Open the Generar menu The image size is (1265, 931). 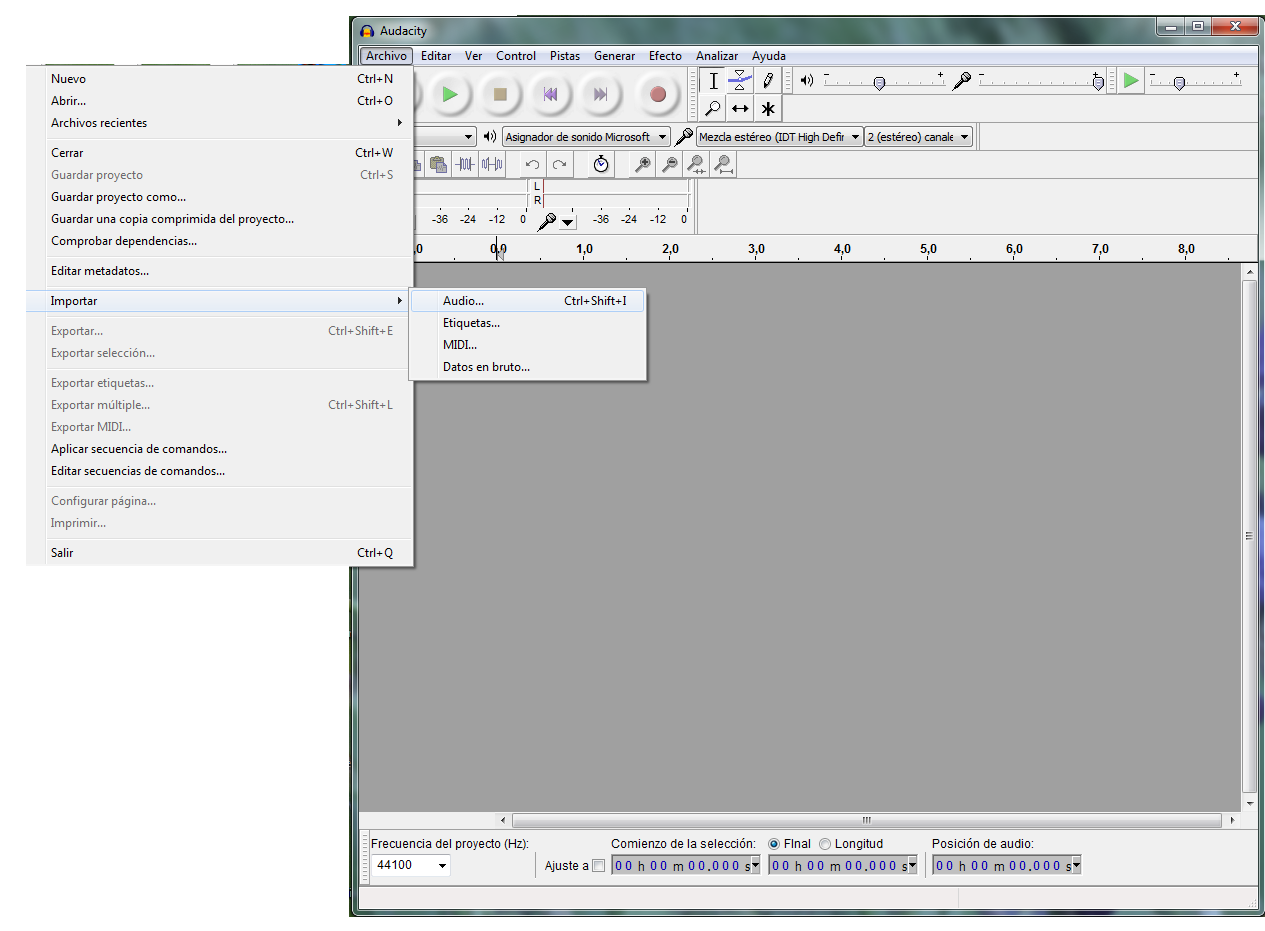pyautogui.click(x=614, y=56)
